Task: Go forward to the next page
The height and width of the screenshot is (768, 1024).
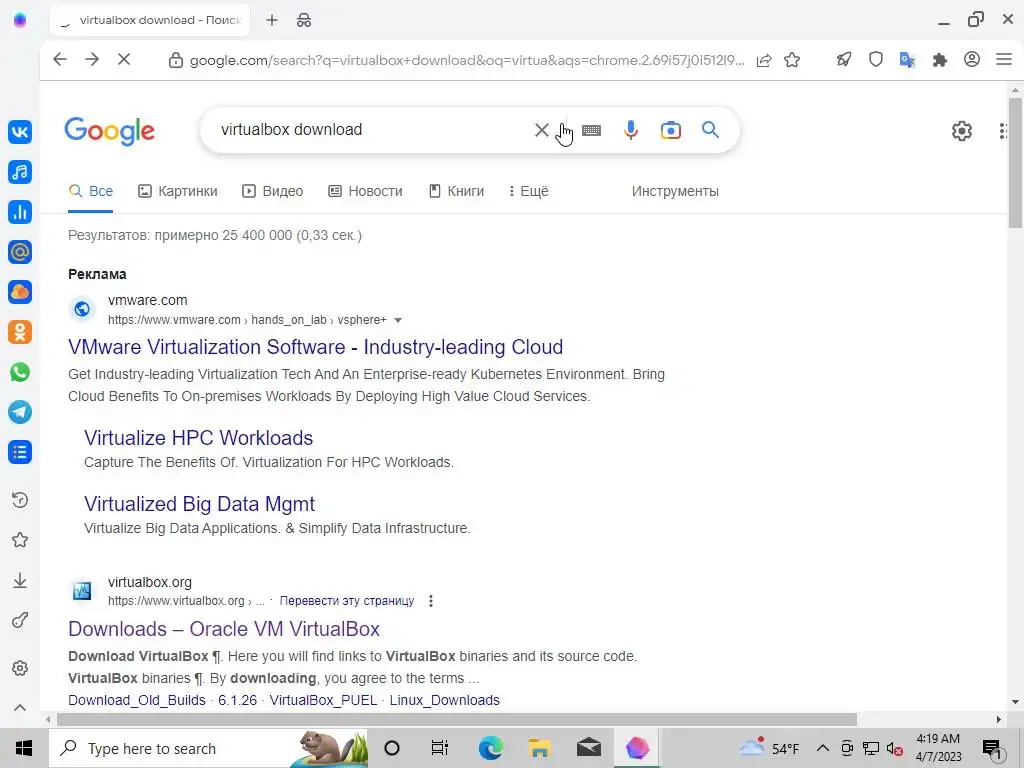Action: [x=92, y=59]
